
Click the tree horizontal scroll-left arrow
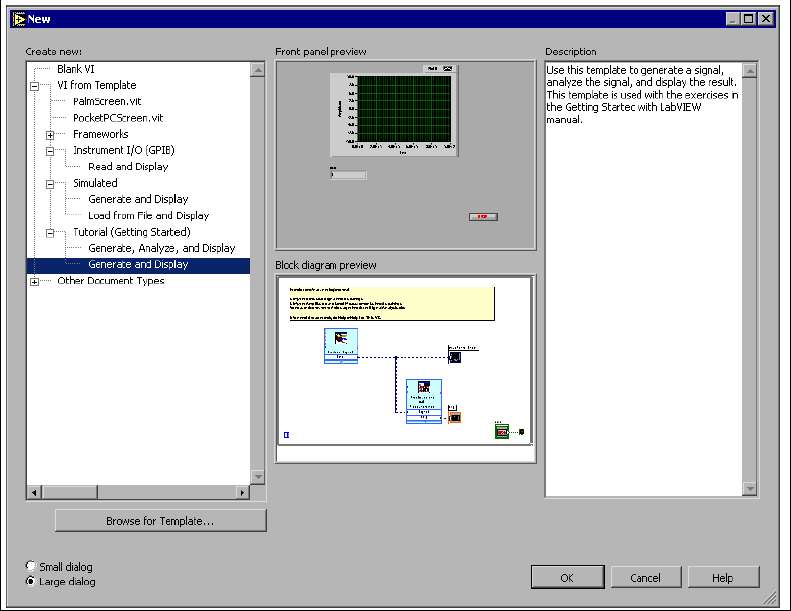tap(34, 492)
